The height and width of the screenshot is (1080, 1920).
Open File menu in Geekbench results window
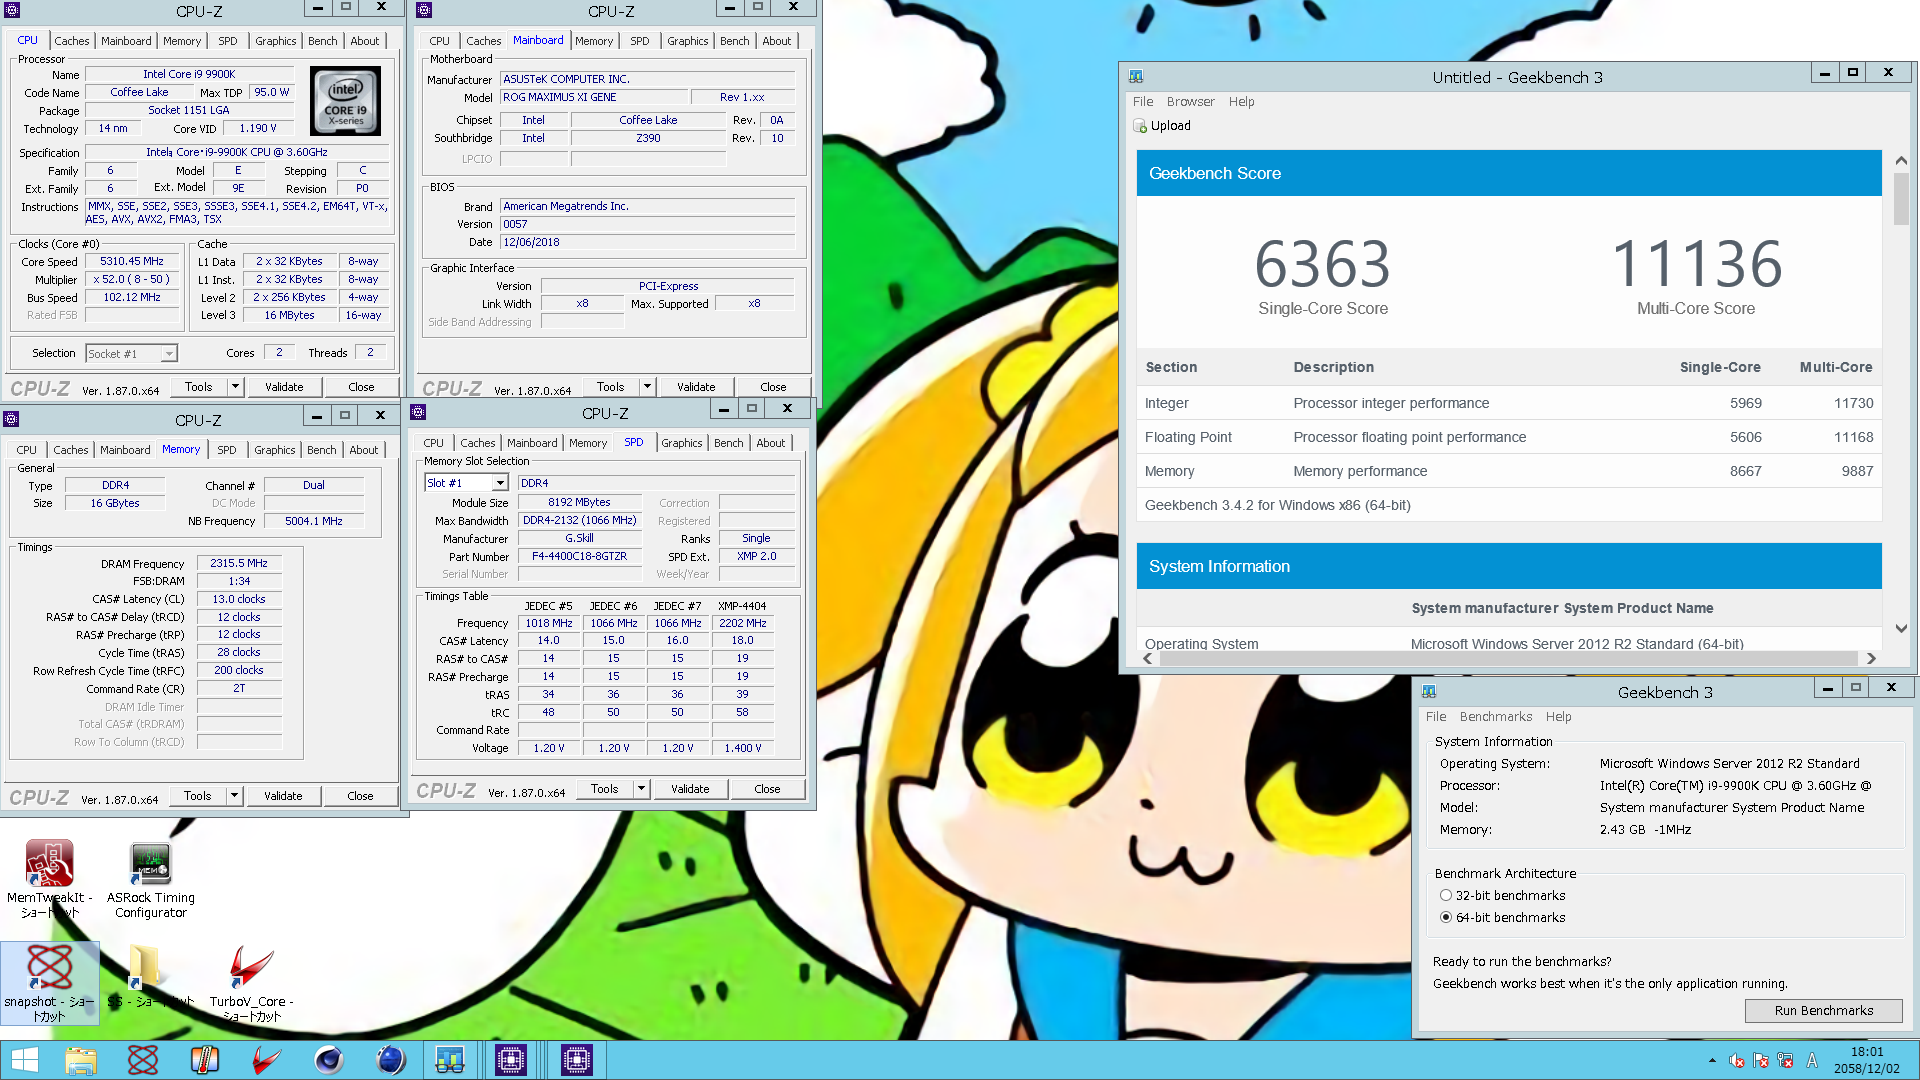(1142, 102)
